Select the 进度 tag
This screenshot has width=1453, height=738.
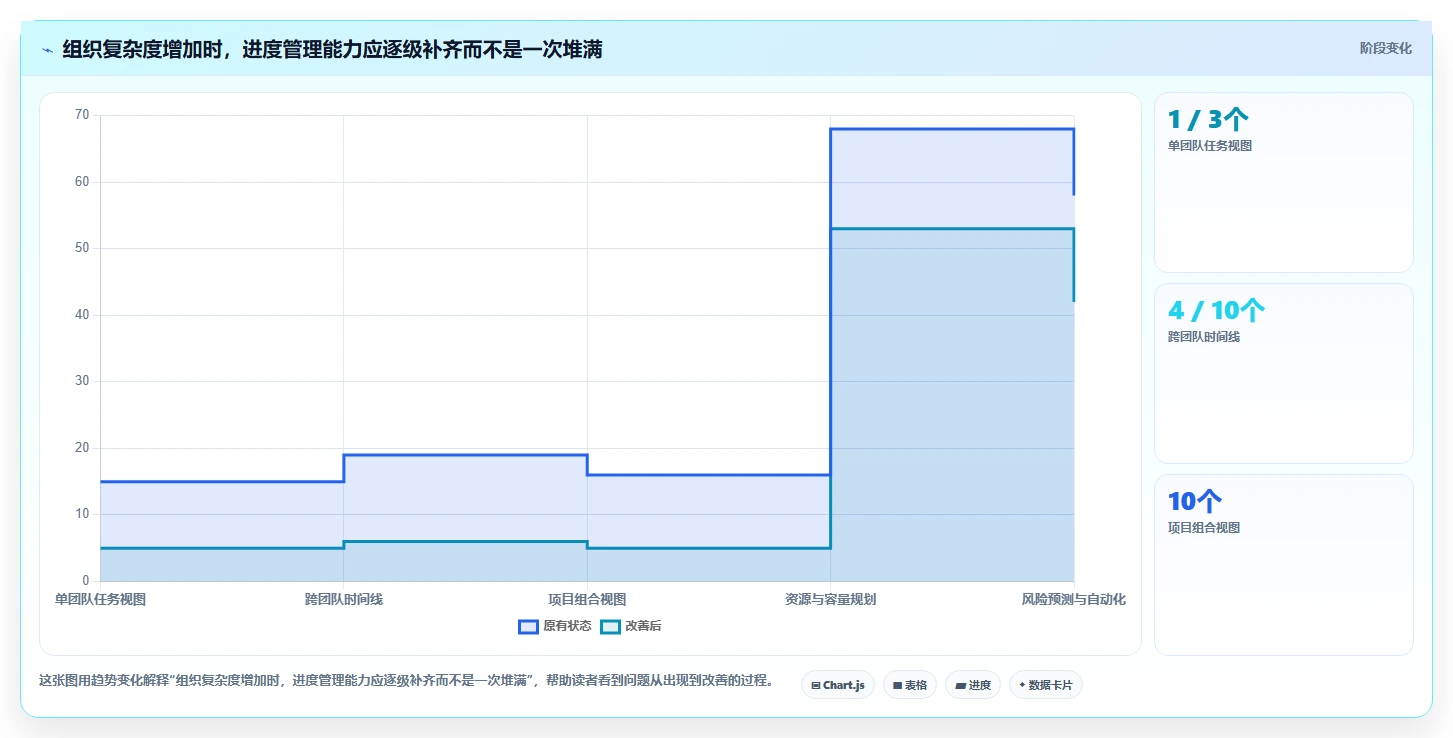(972, 685)
